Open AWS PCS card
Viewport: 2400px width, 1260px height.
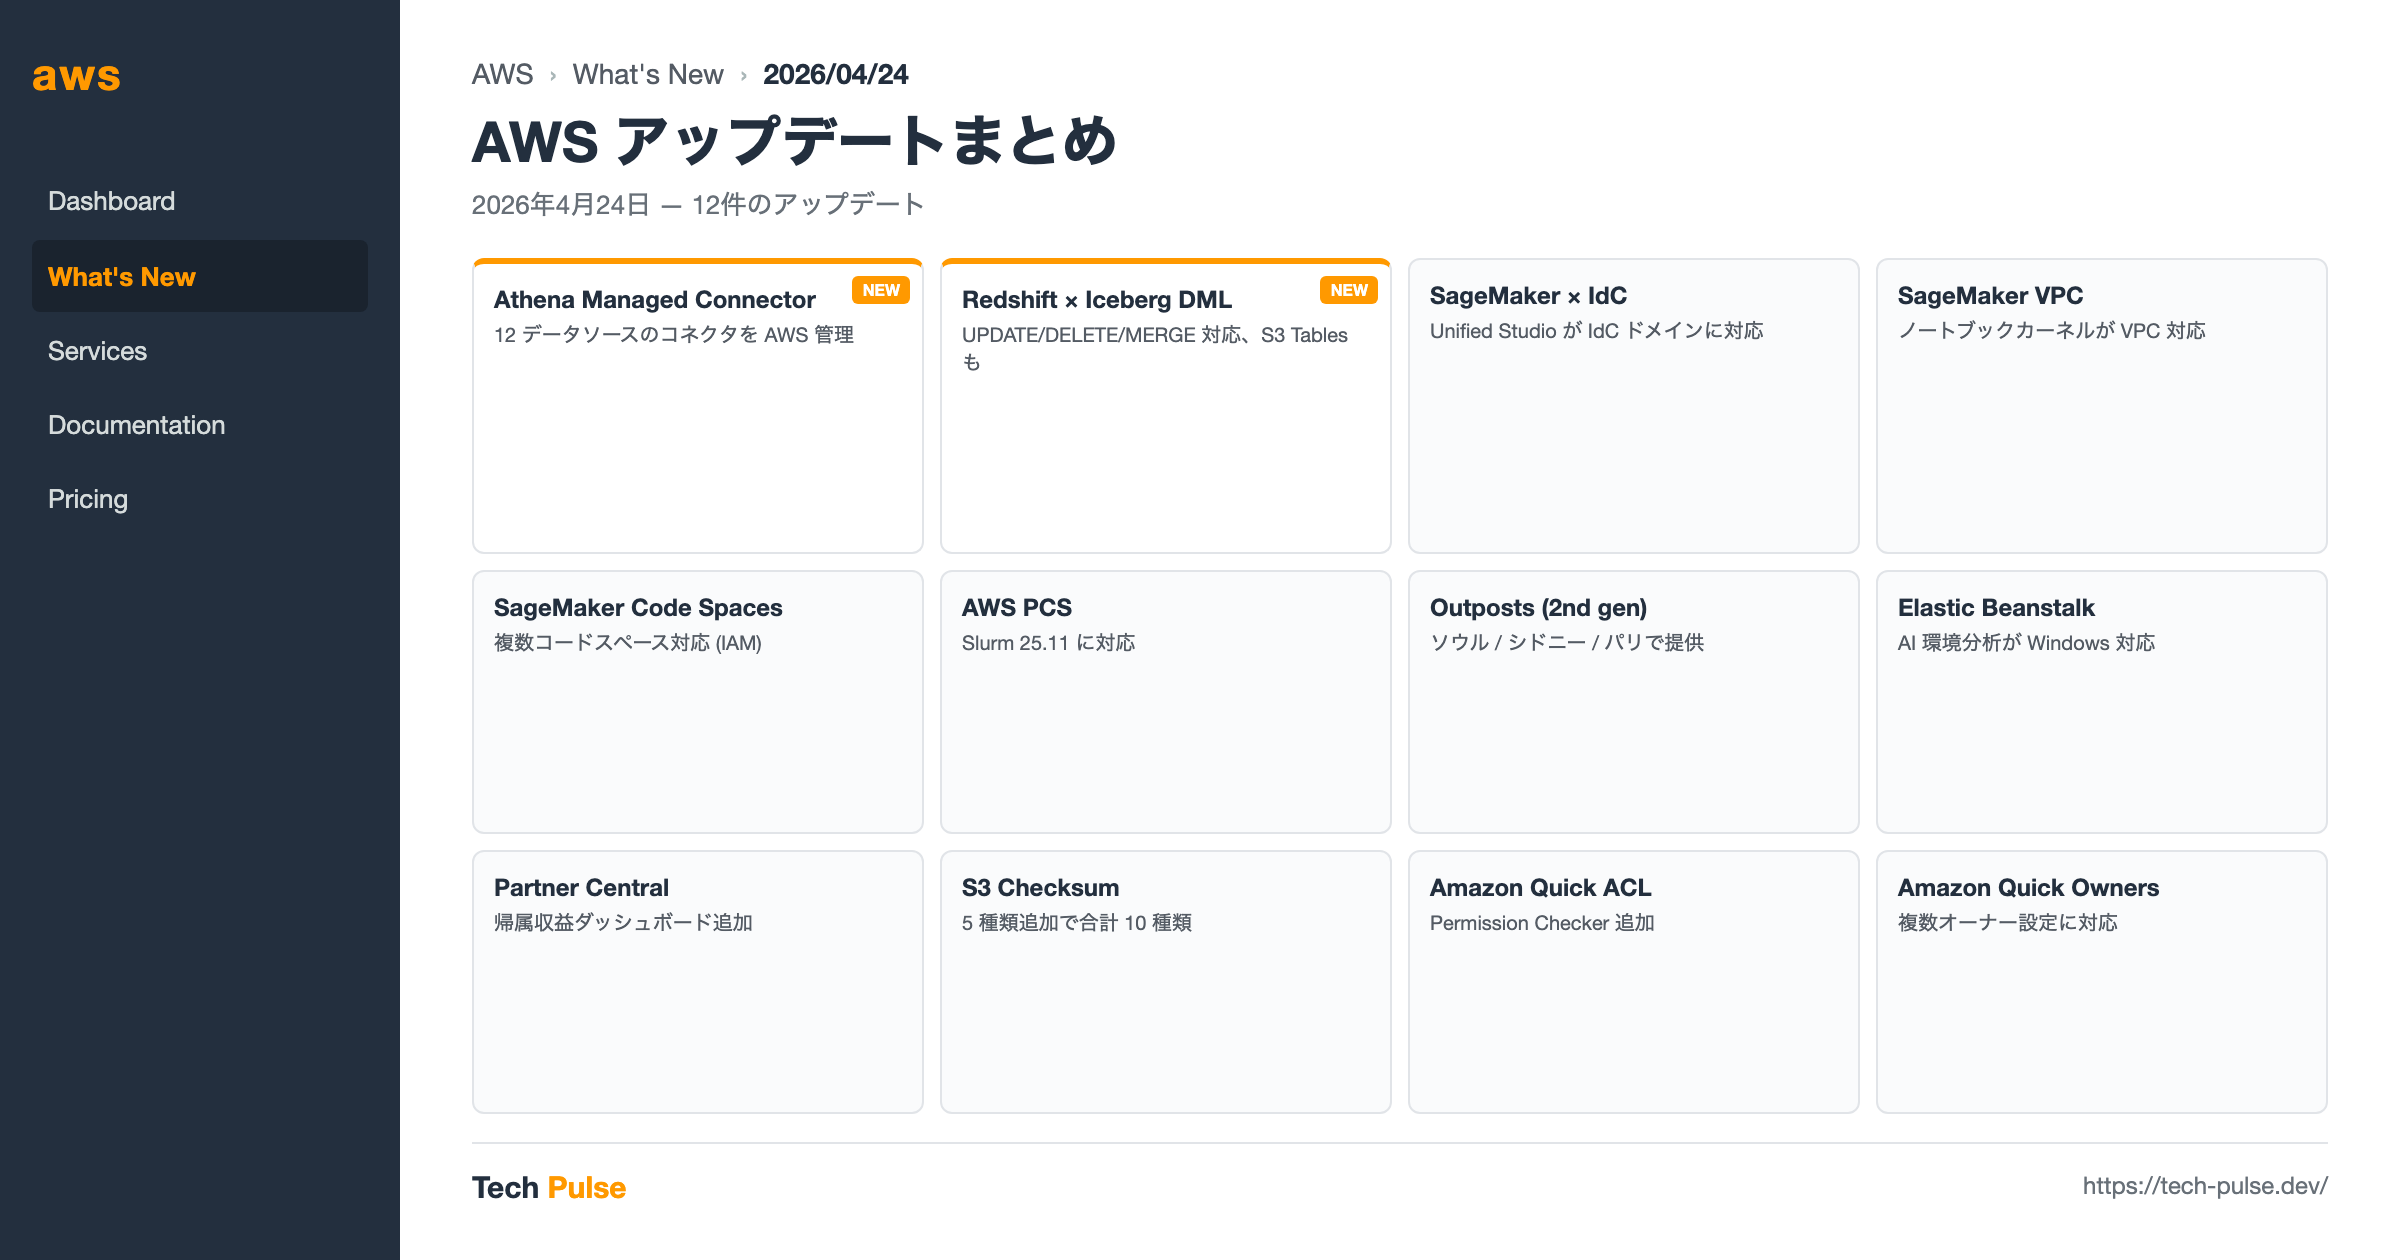tap(1166, 702)
